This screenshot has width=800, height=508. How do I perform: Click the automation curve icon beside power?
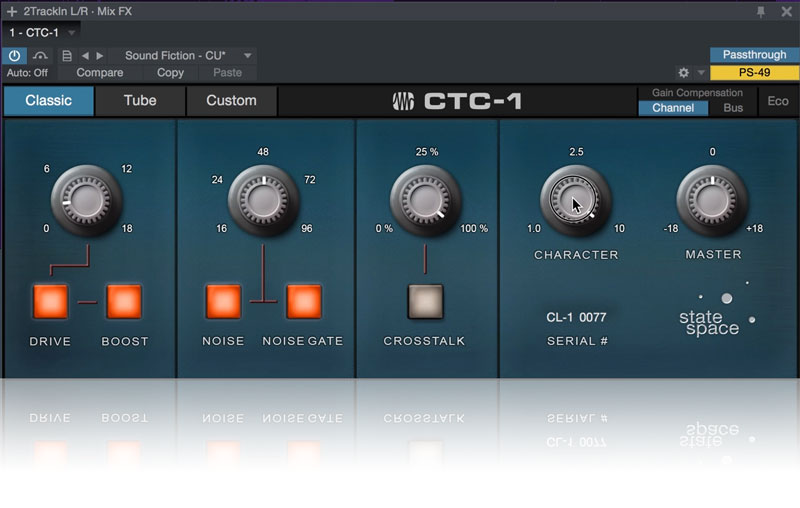click(x=41, y=56)
